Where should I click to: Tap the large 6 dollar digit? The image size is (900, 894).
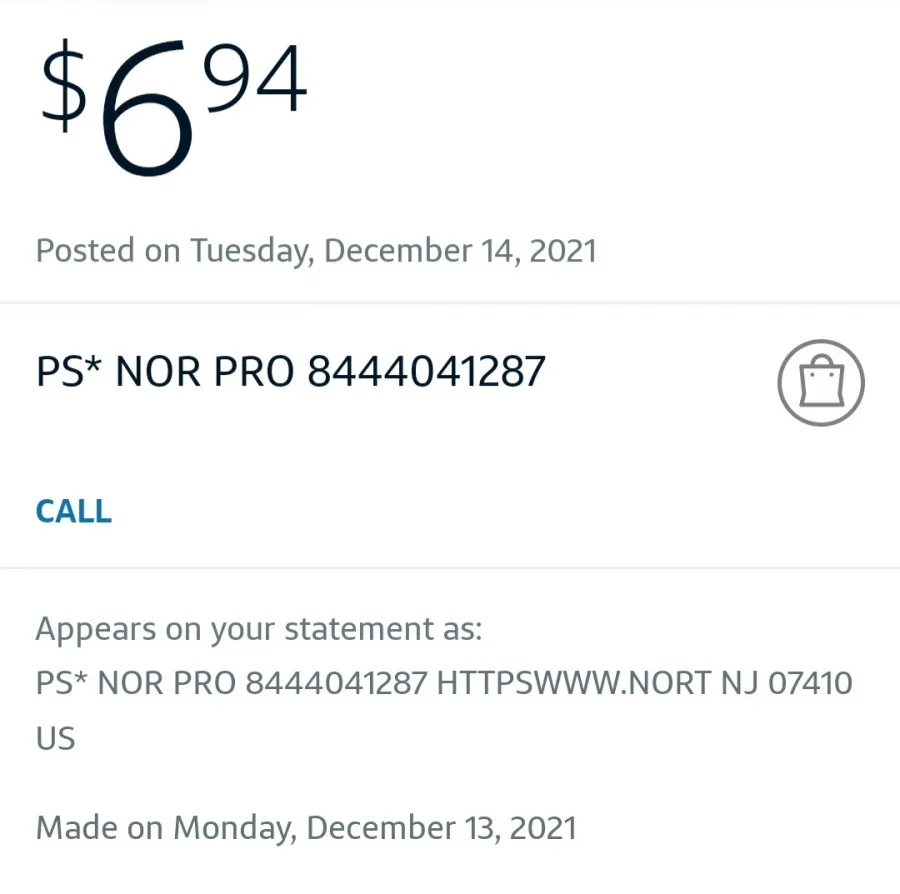pos(148,108)
